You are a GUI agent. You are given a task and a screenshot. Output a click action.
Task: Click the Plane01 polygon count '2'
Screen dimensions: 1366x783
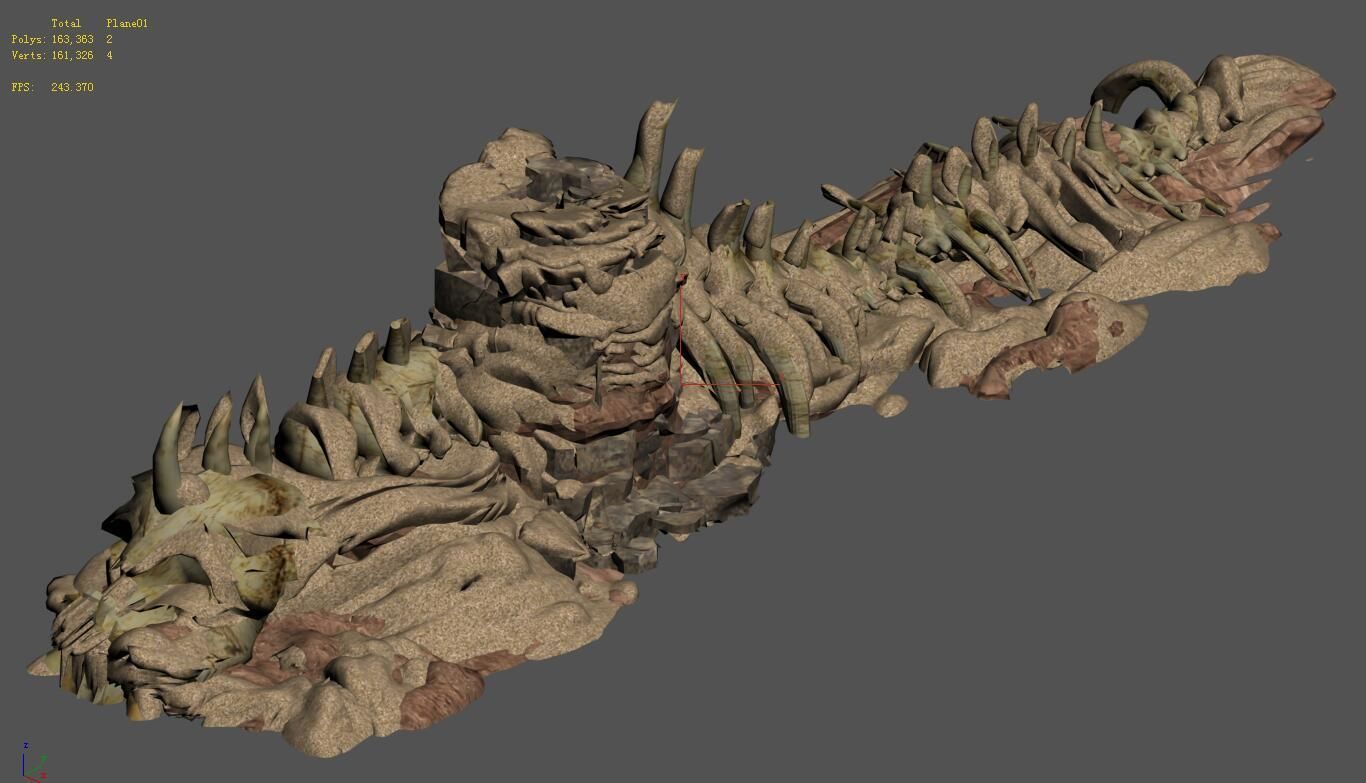tap(109, 39)
